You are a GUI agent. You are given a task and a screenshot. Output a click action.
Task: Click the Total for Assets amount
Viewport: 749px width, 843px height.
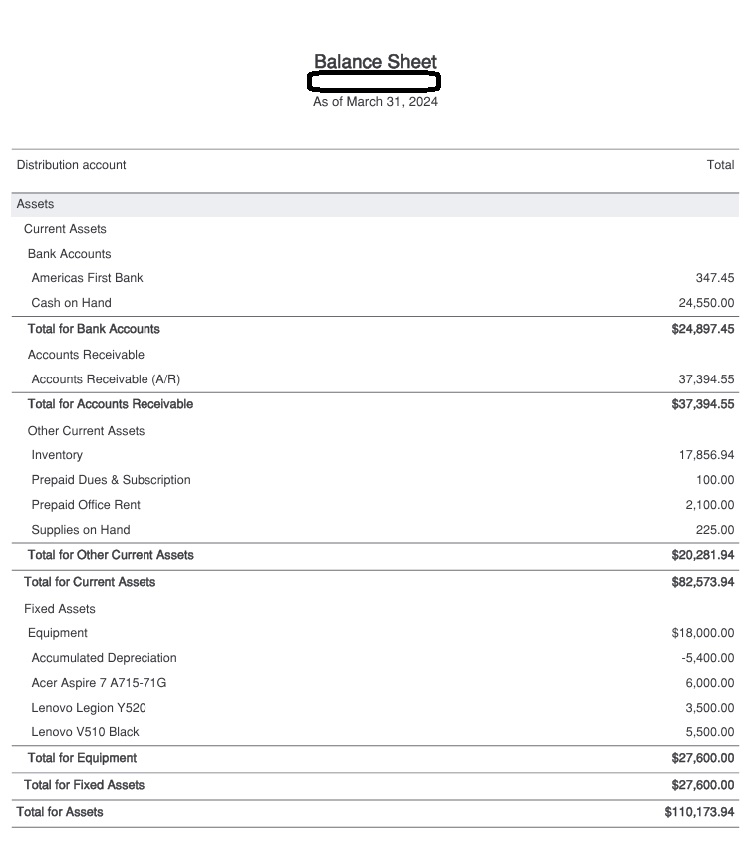699,812
